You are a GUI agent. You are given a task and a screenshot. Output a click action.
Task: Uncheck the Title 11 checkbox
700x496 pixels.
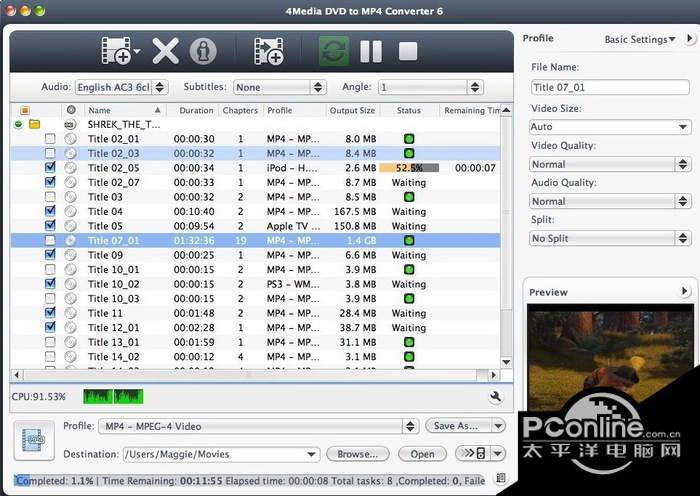pyautogui.click(x=50, y=313)
